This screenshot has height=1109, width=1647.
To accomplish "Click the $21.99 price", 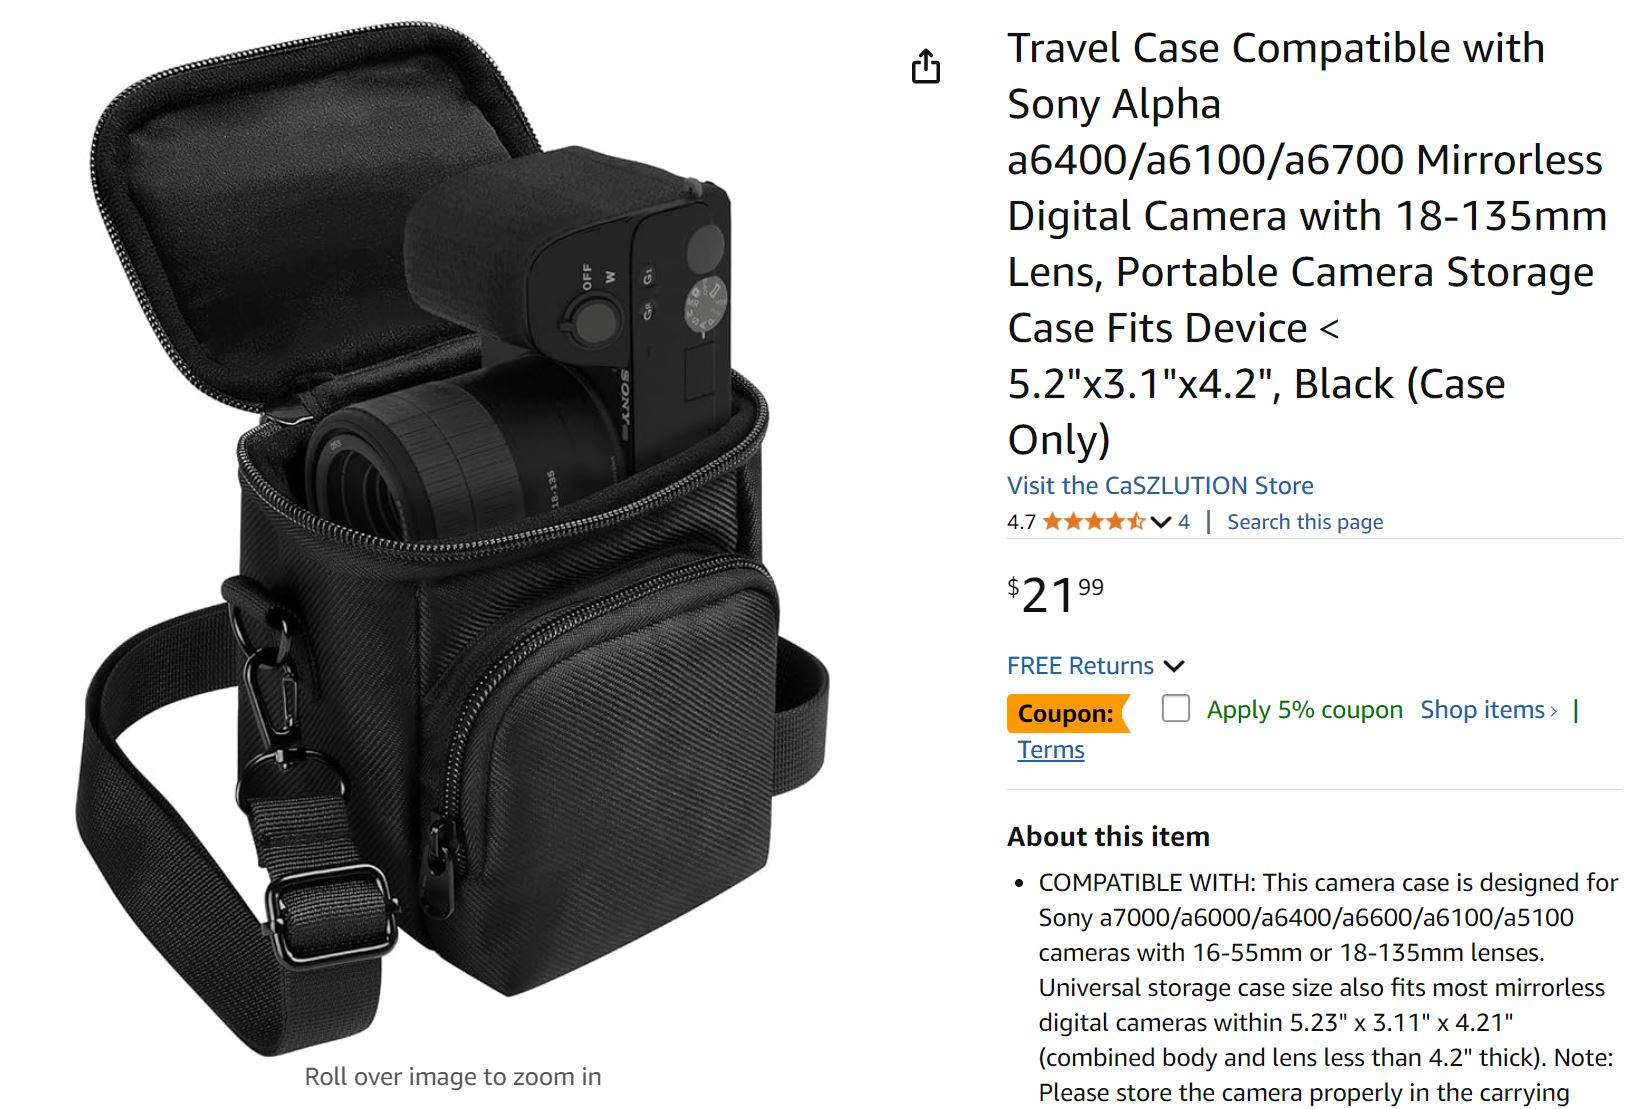I will 1055,595.
